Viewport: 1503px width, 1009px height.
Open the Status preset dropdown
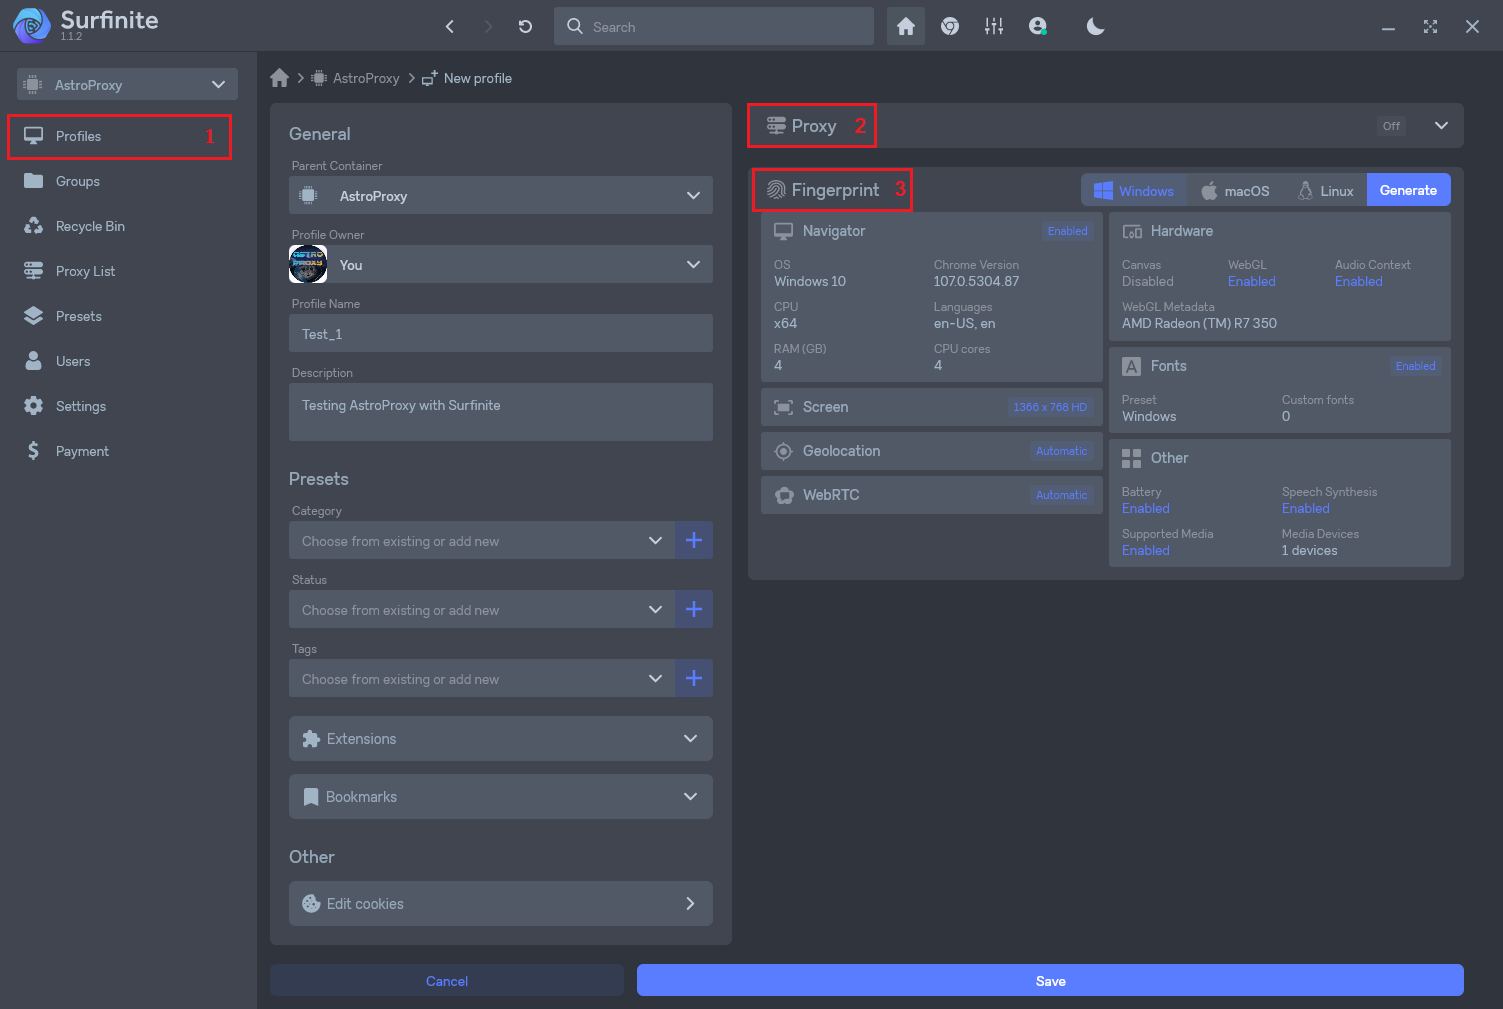tap(482, 610)
